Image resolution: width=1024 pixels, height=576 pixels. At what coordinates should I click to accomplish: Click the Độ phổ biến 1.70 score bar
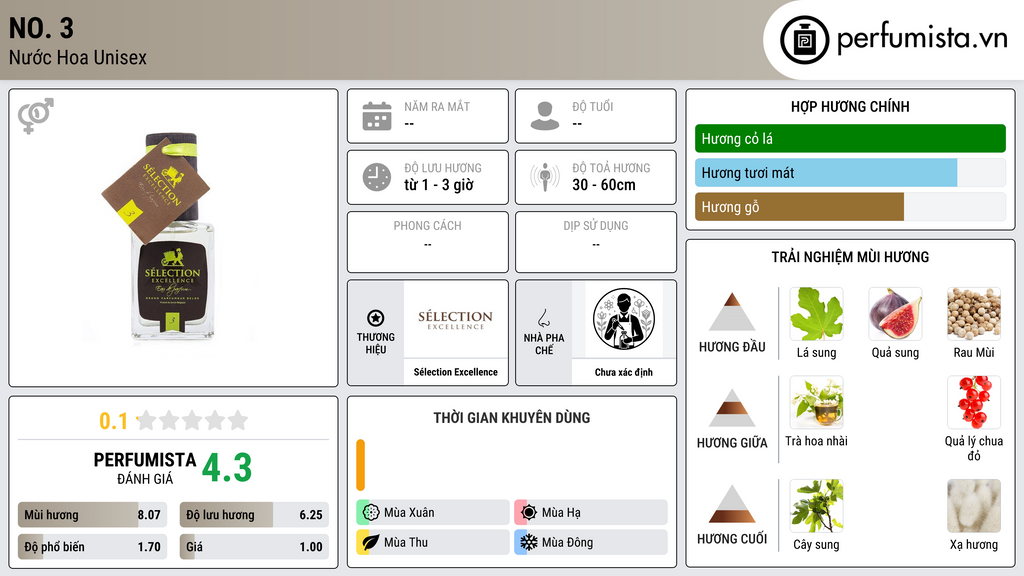93,547
